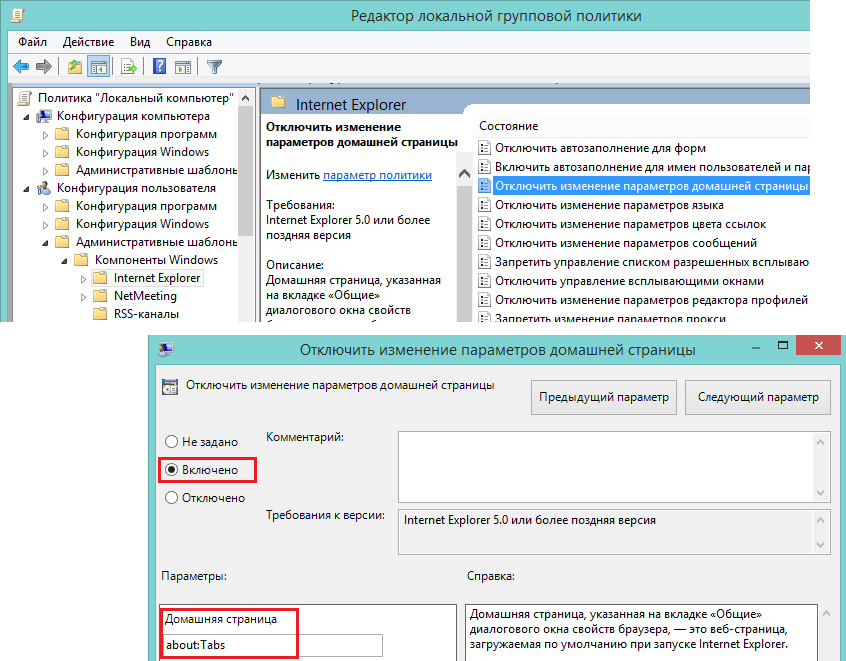Click the folder icon of 'RSS-каналы'
Image resolution: width=846 pixels, height=661 pixels.
[x=100, y=314]
